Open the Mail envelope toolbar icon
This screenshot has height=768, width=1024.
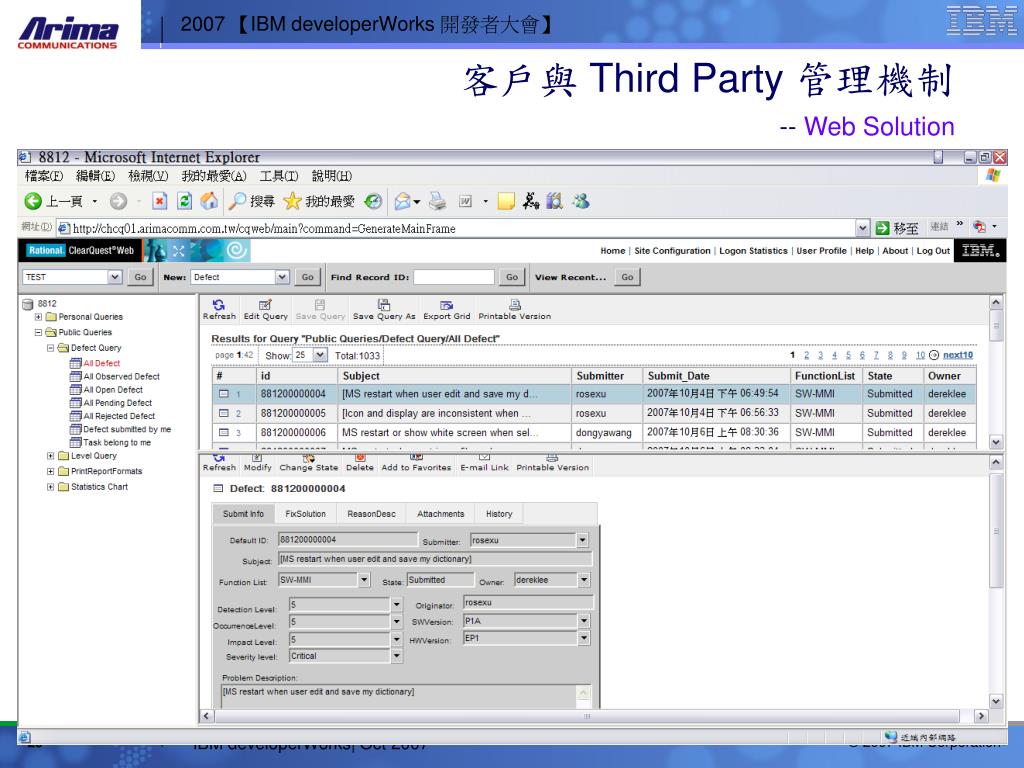coord(403,201)
